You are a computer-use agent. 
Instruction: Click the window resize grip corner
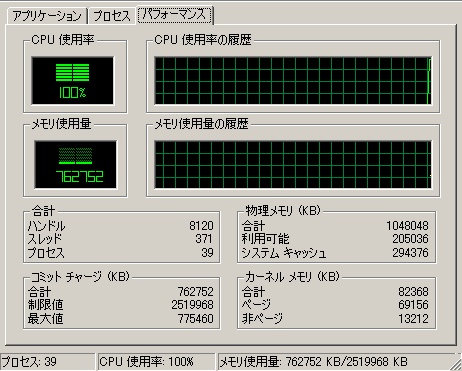click(x=456, y=364)
